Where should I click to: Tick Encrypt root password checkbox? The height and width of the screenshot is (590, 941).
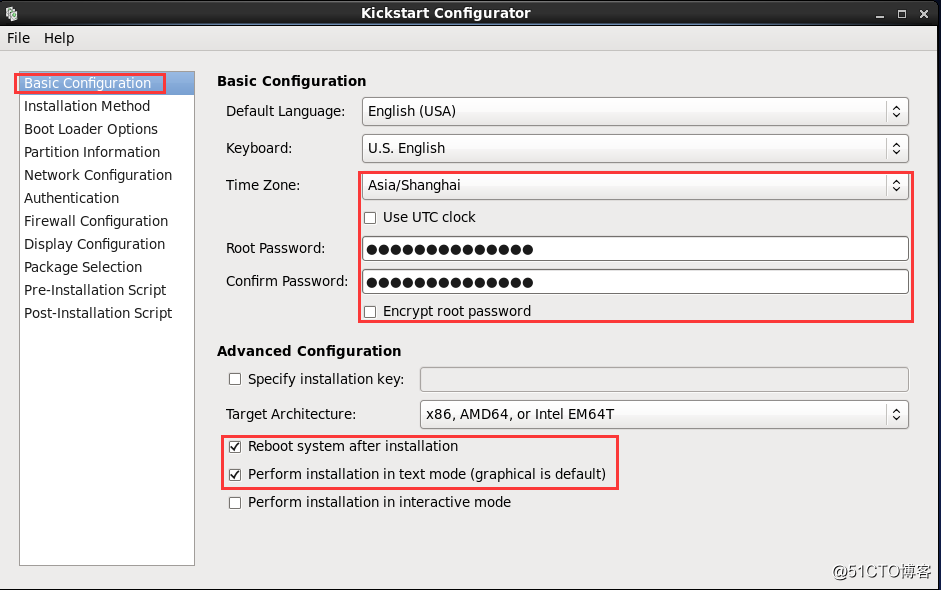coord(370,312)
